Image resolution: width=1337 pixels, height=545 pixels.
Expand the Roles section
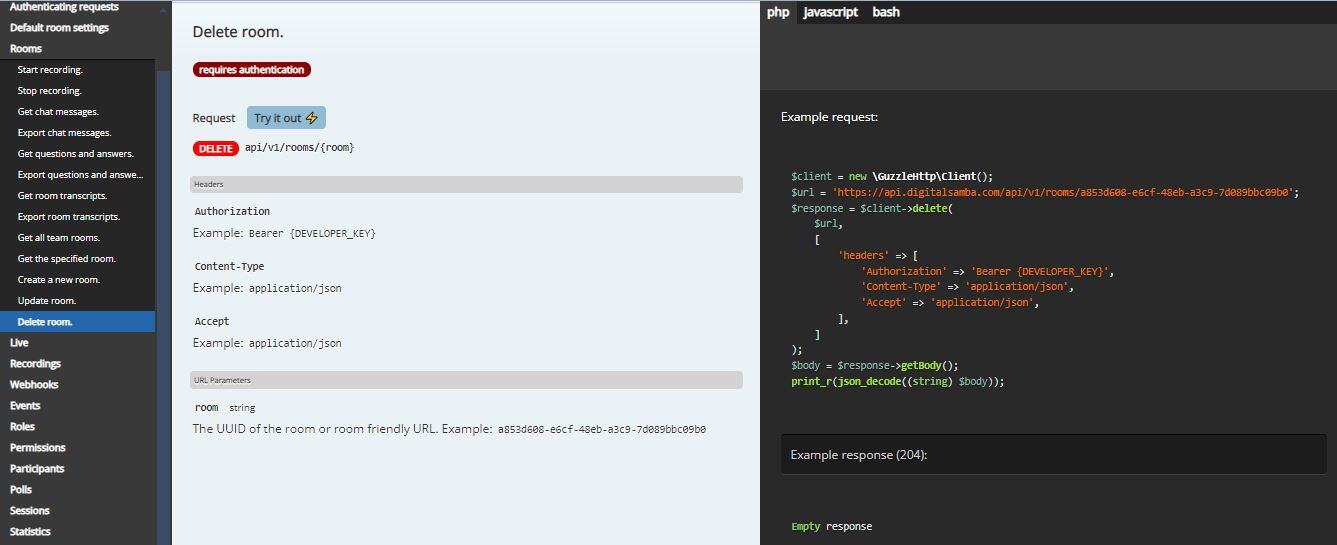(22, 427)
